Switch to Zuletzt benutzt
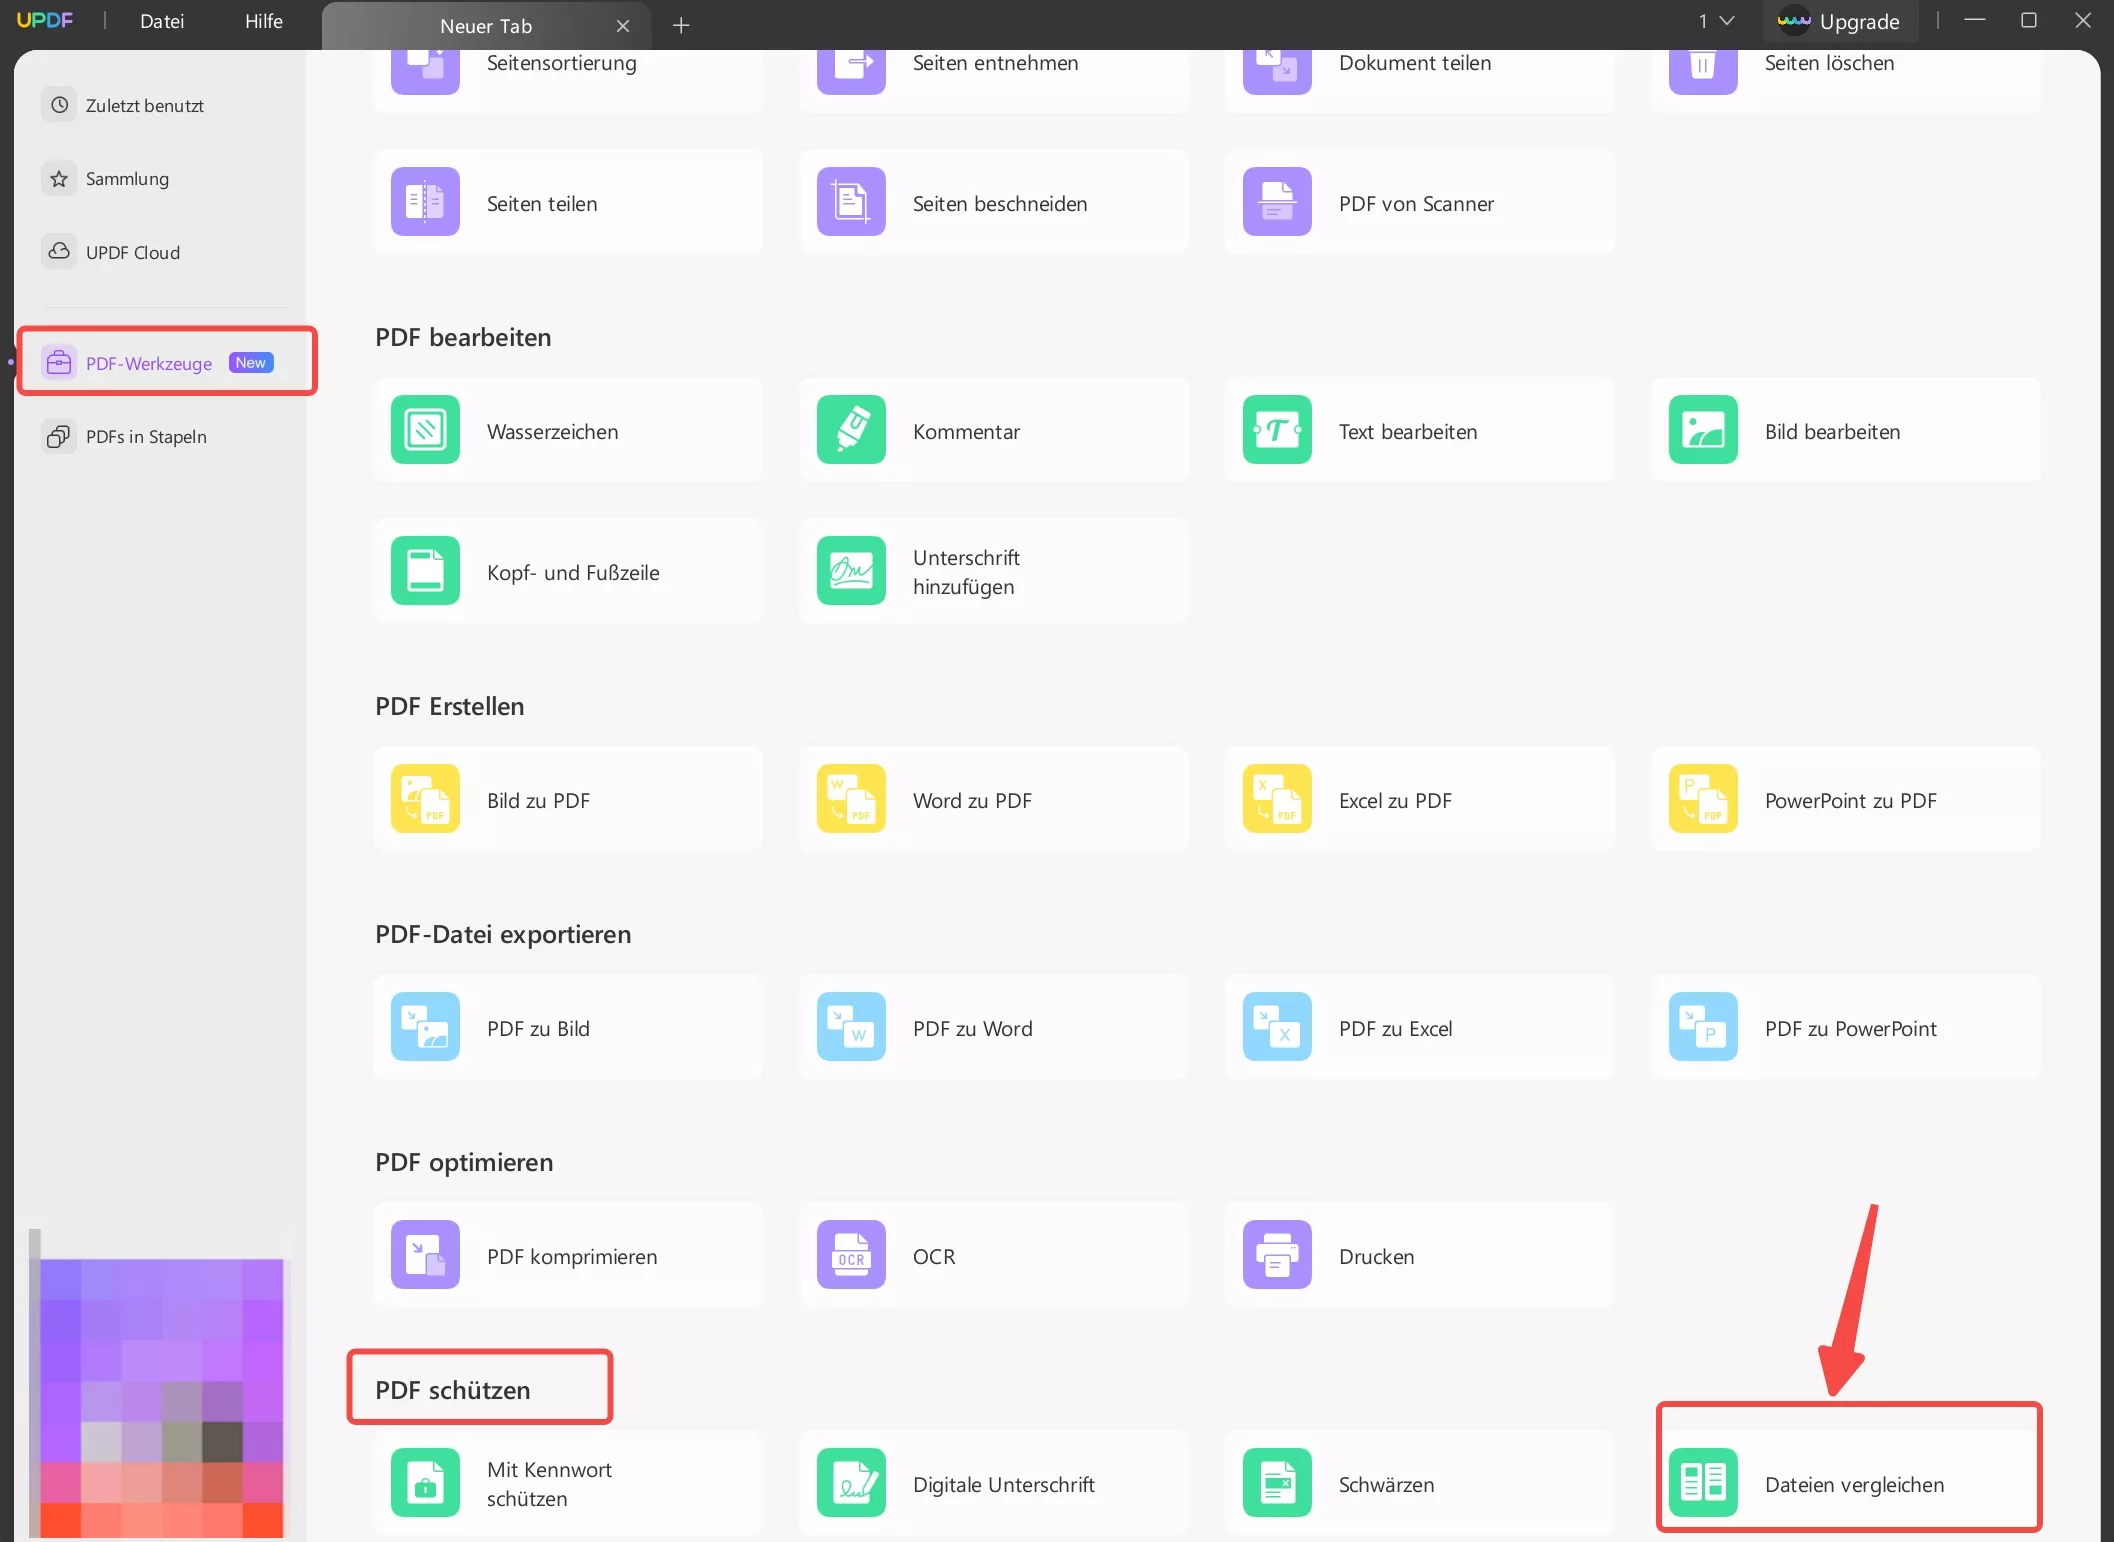2114x1542 pixels. (145, 104)
